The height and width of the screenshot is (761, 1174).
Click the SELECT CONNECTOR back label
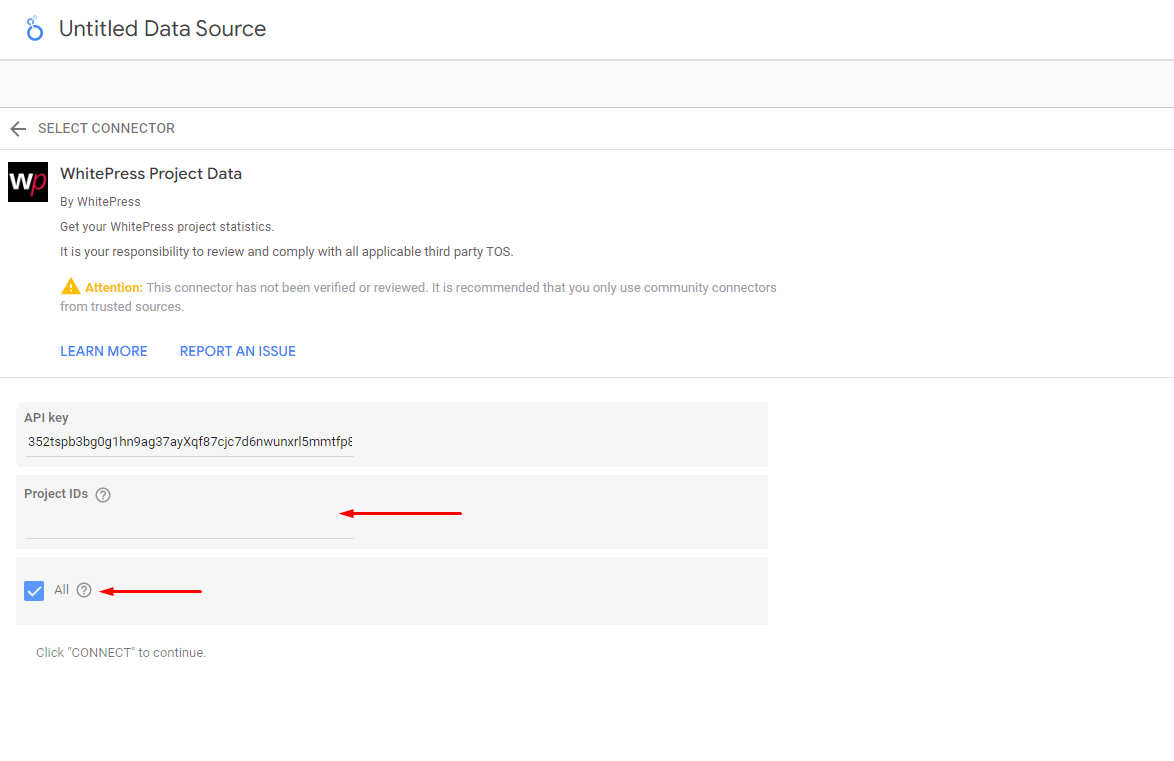point(106,128)
